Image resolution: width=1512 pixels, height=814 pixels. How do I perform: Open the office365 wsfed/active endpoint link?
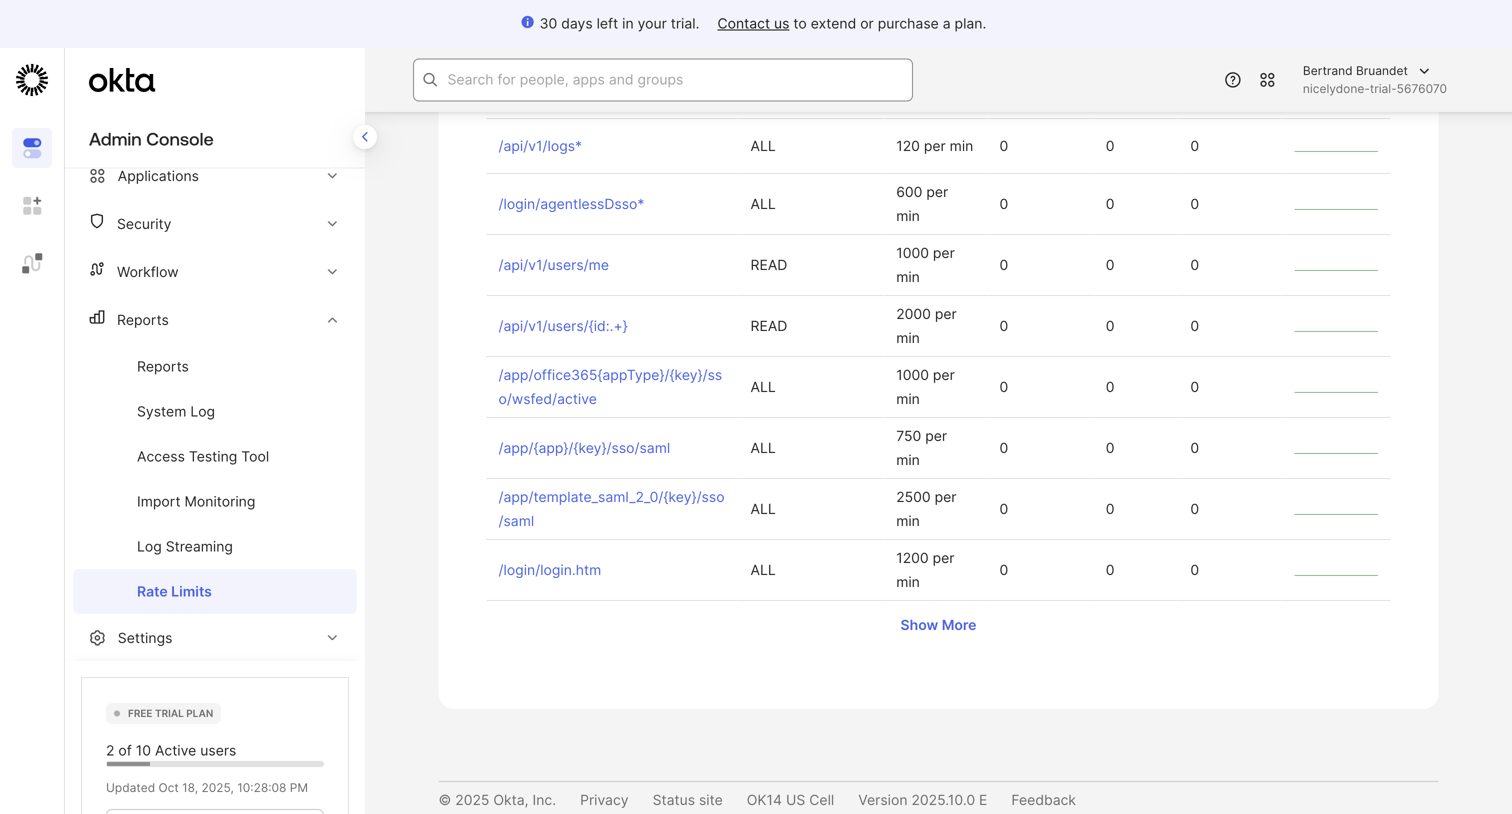coord(610,387)
